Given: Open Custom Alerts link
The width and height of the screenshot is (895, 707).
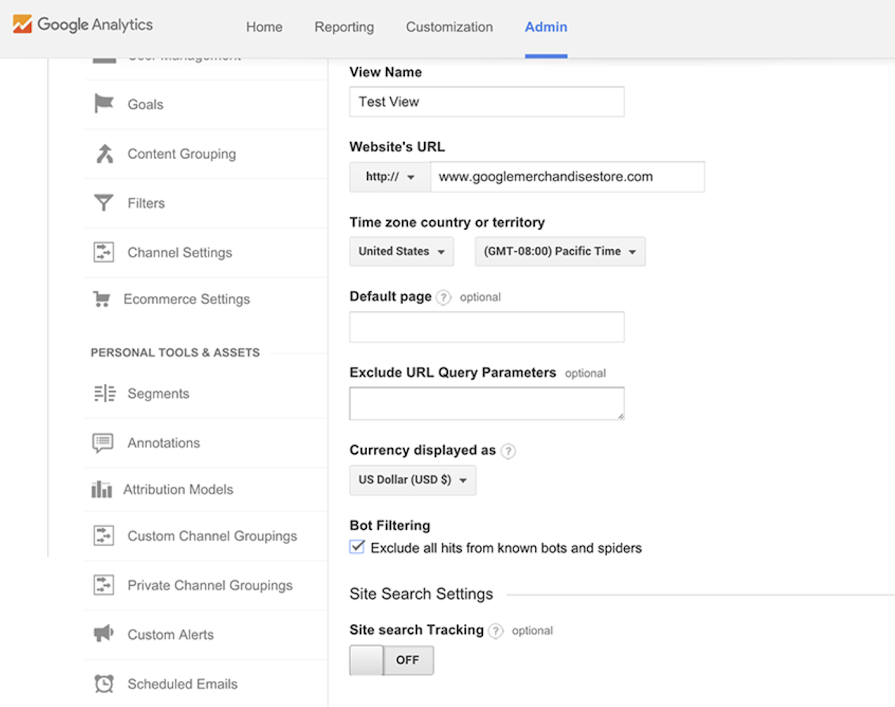Looking at the screenshot, I should (x=171, y=635).
